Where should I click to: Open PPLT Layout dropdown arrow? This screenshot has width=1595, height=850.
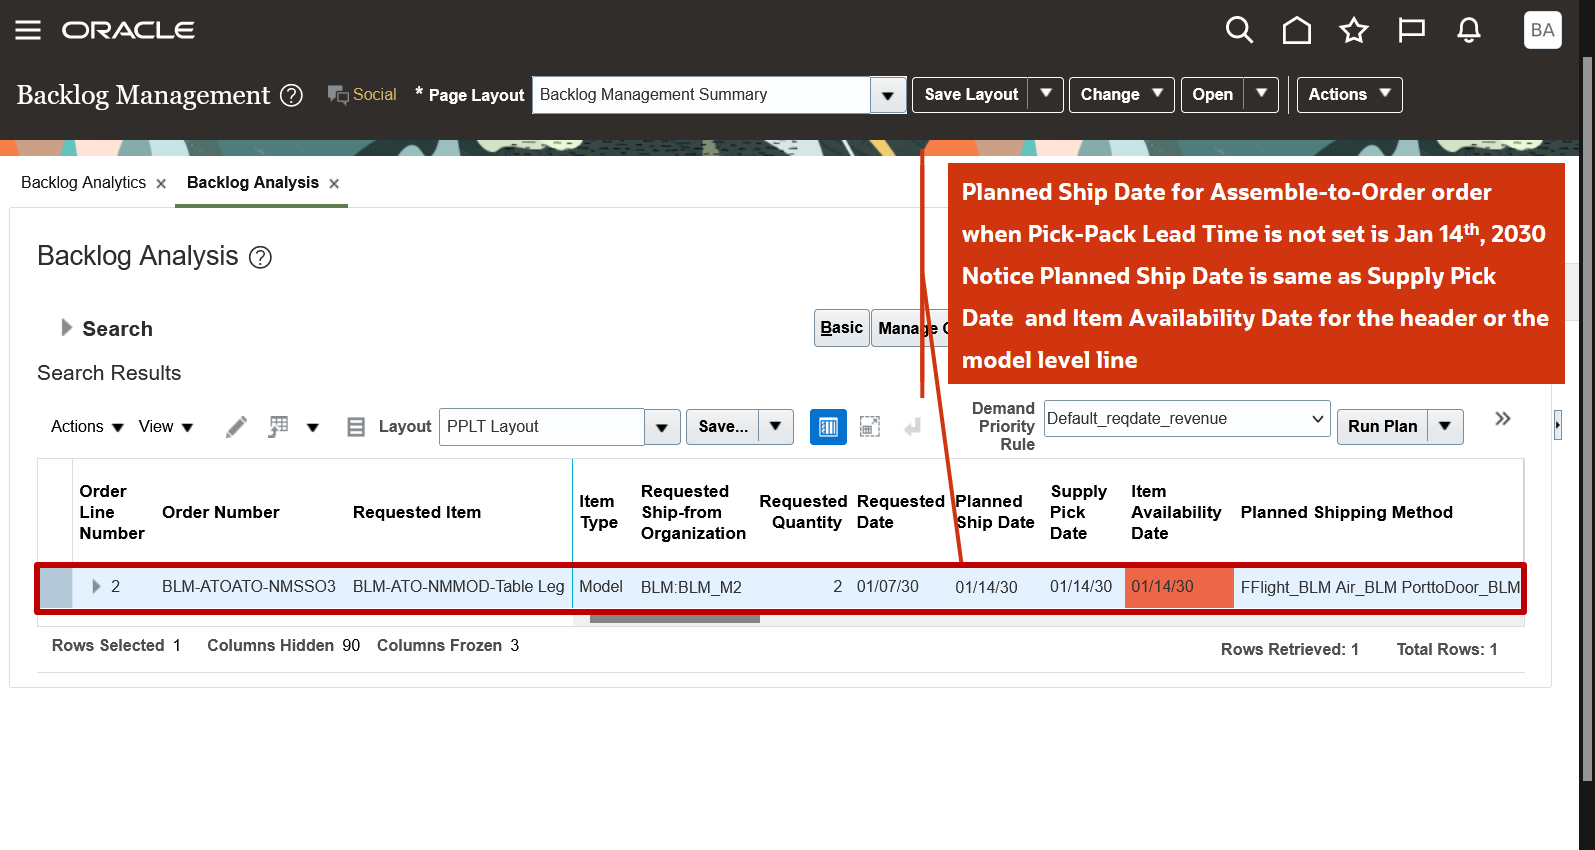coord(661,428)
